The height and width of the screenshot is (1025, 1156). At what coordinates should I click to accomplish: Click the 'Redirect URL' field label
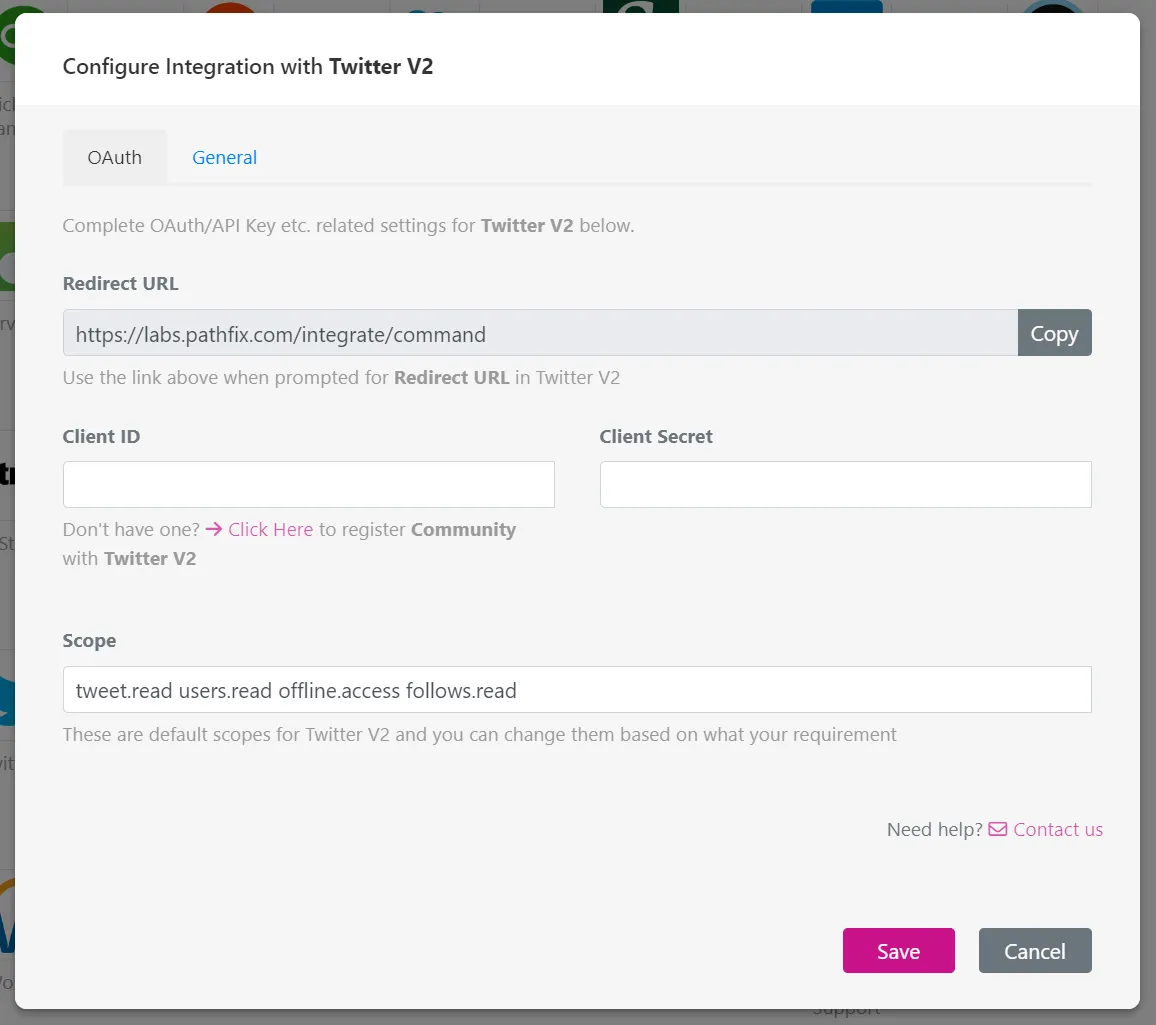click(x=121, y=284)
